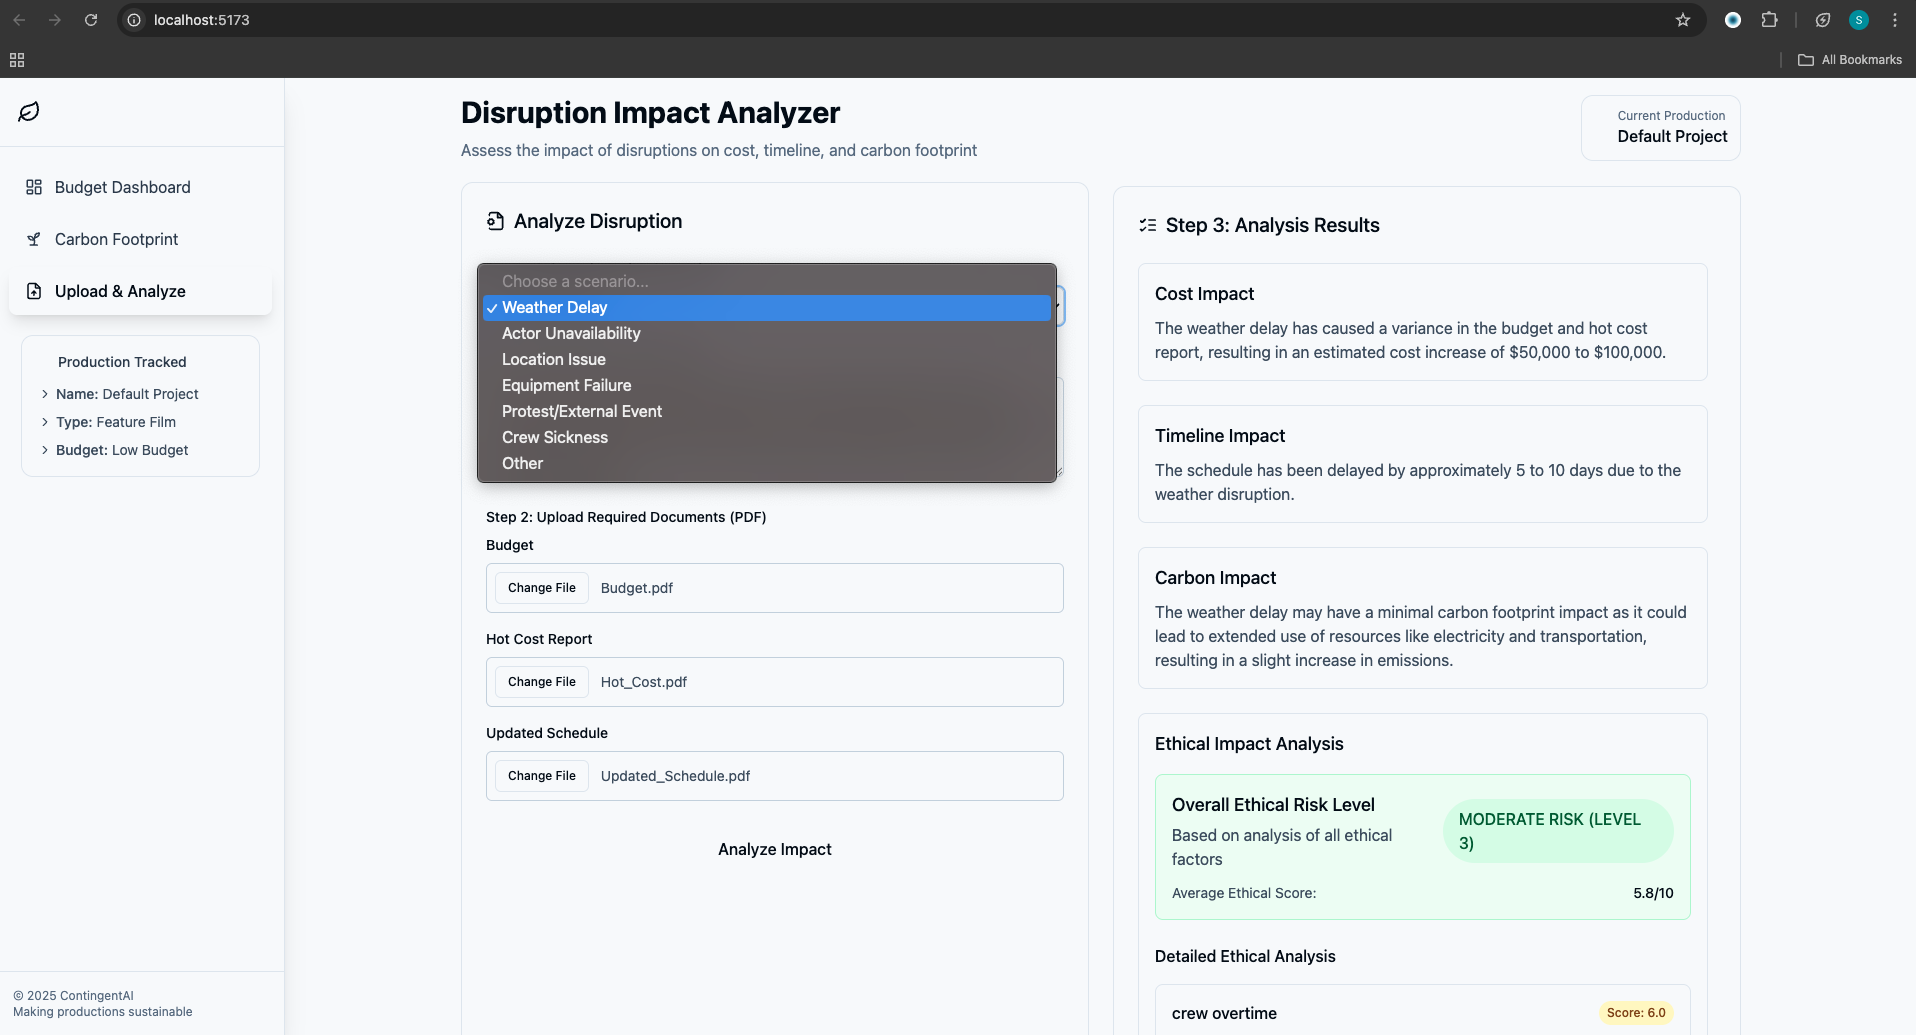Open the browser extensions puzzle icon

pyautogui.click(x=1769, y=20)
